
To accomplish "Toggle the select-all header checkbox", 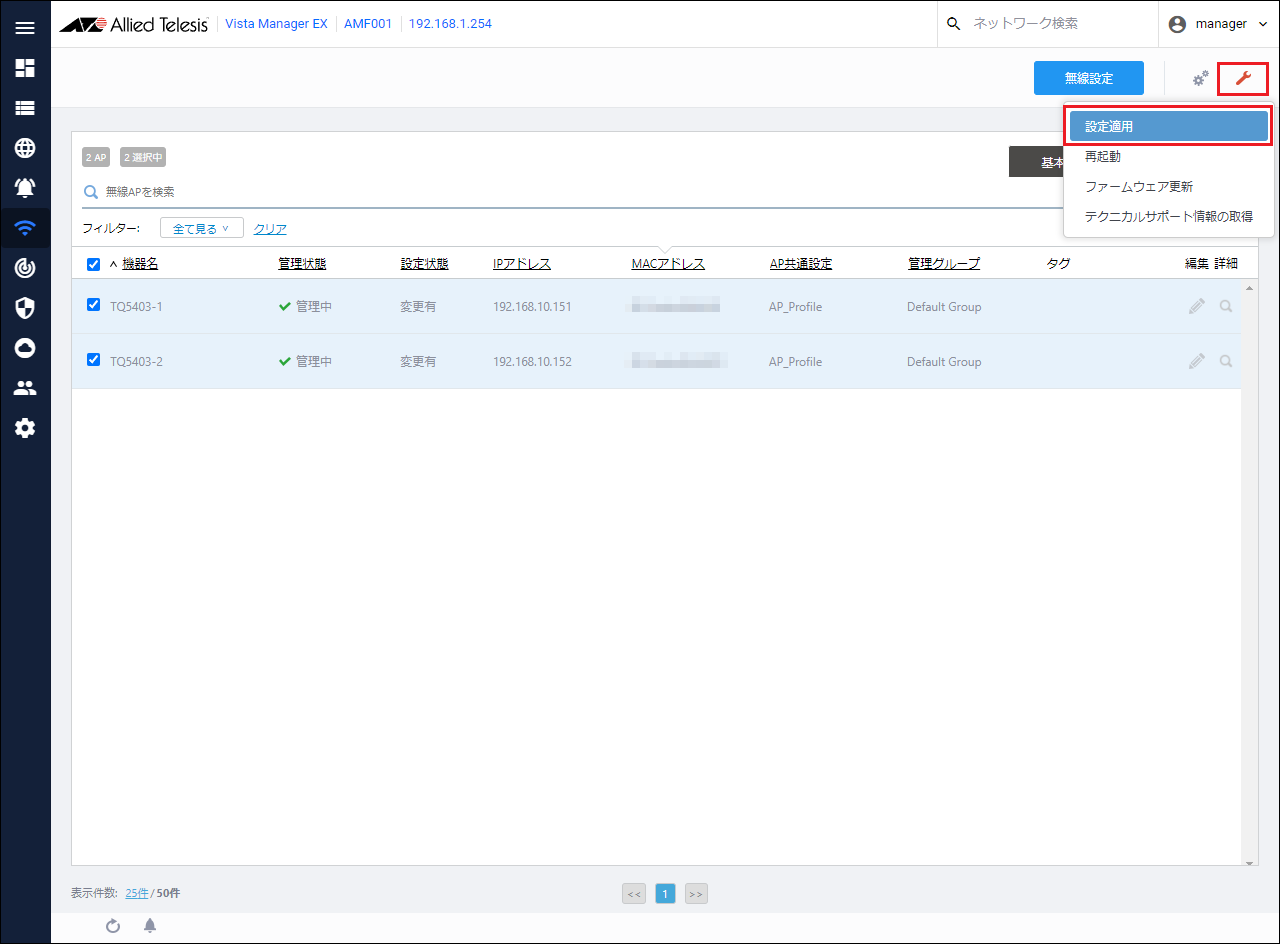I will point(94,264).
